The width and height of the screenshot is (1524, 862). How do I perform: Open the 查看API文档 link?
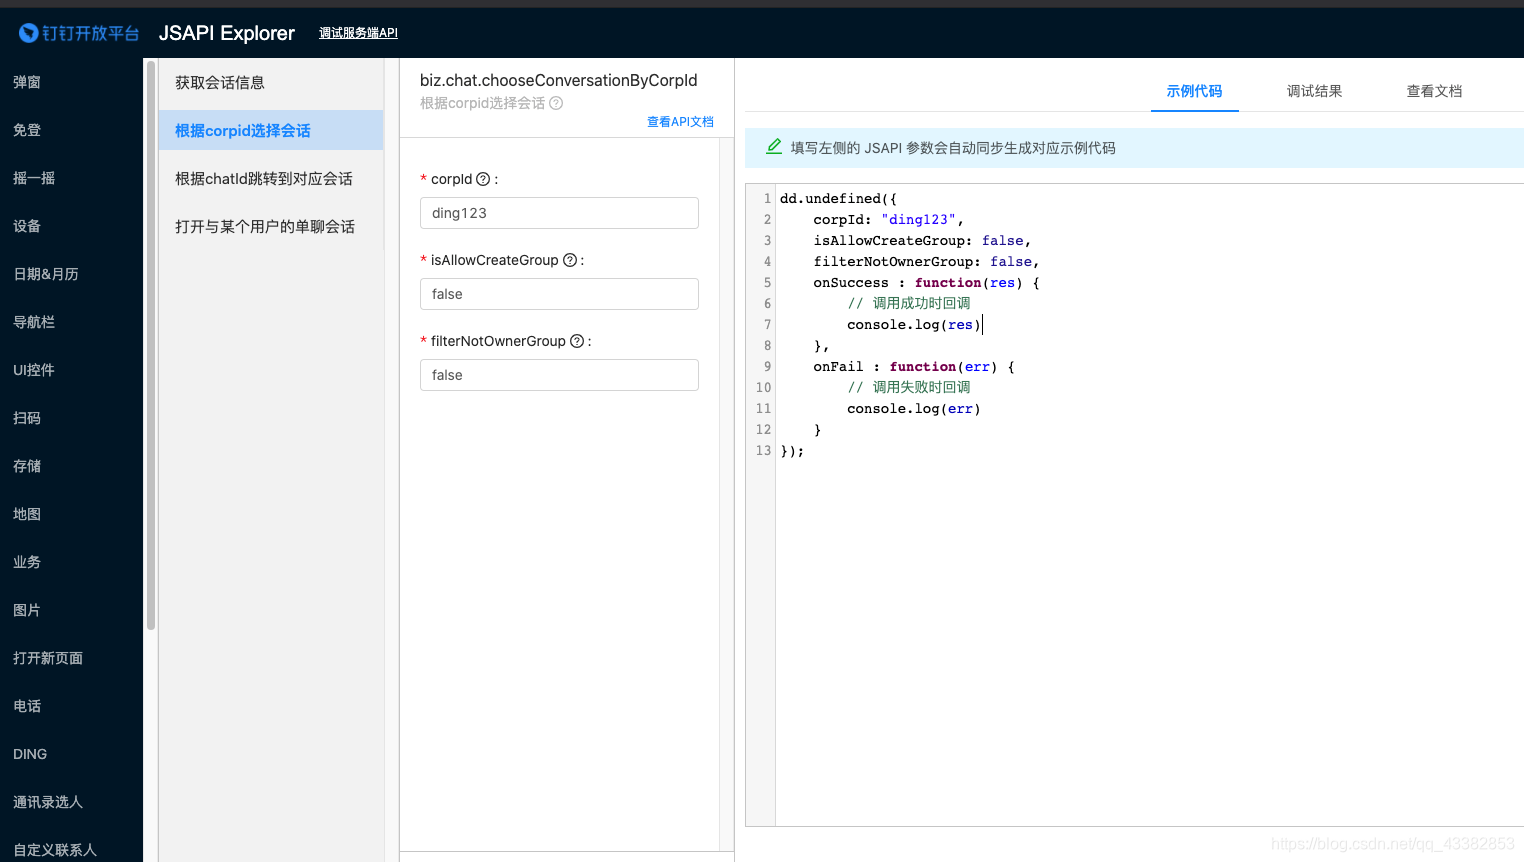point(680,122)
